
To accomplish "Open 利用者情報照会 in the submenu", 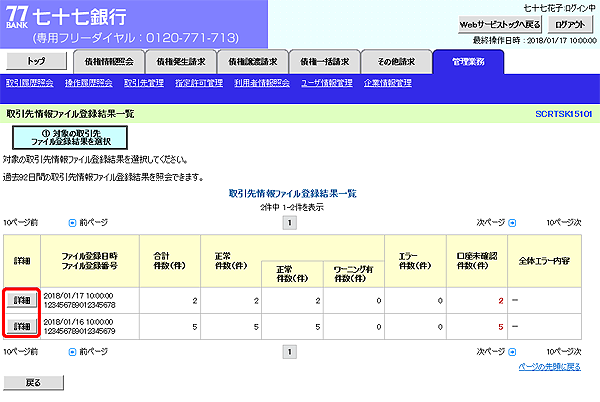I will [x=260, y=83].
